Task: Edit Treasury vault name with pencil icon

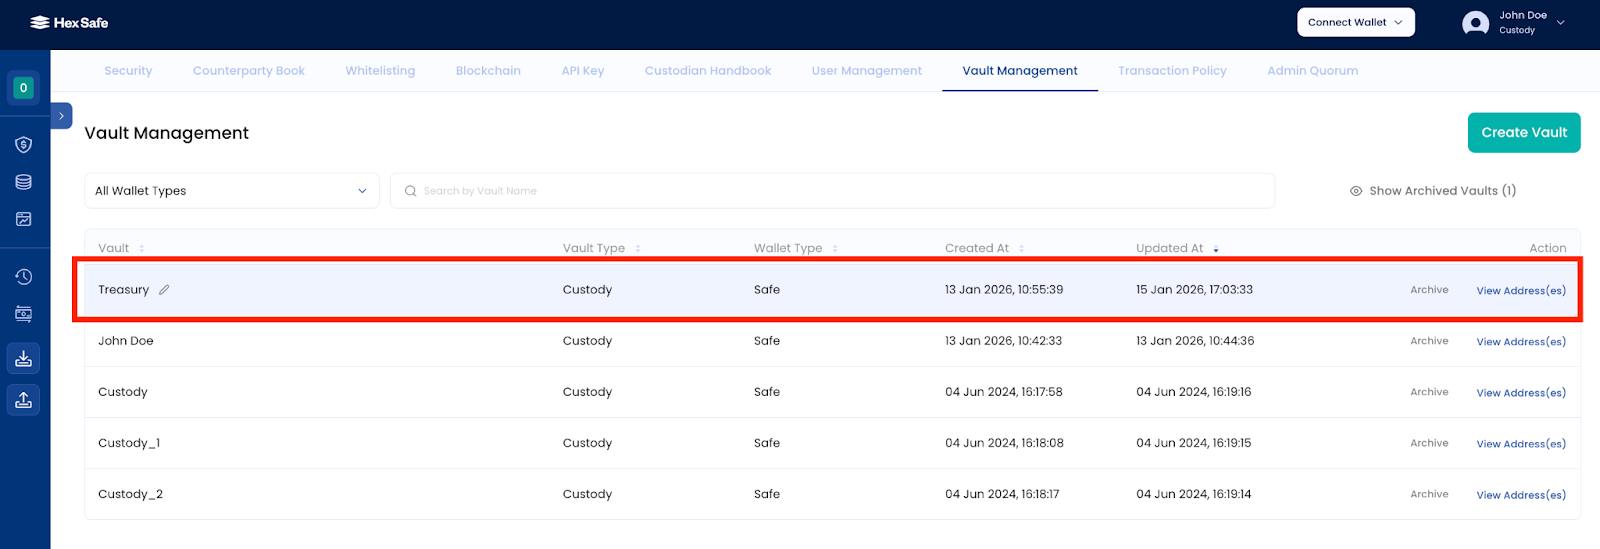Action: pyautogui.click(x=164, y=290)
